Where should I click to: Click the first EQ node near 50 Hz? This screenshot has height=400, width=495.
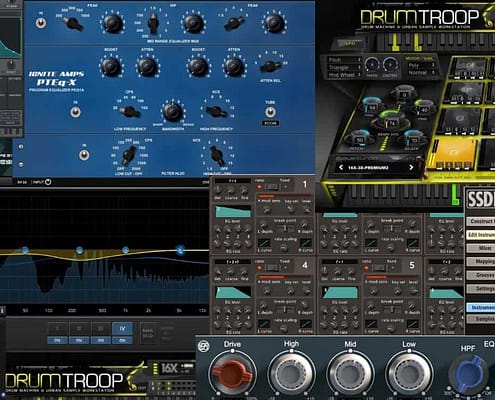tap(25, 250)
